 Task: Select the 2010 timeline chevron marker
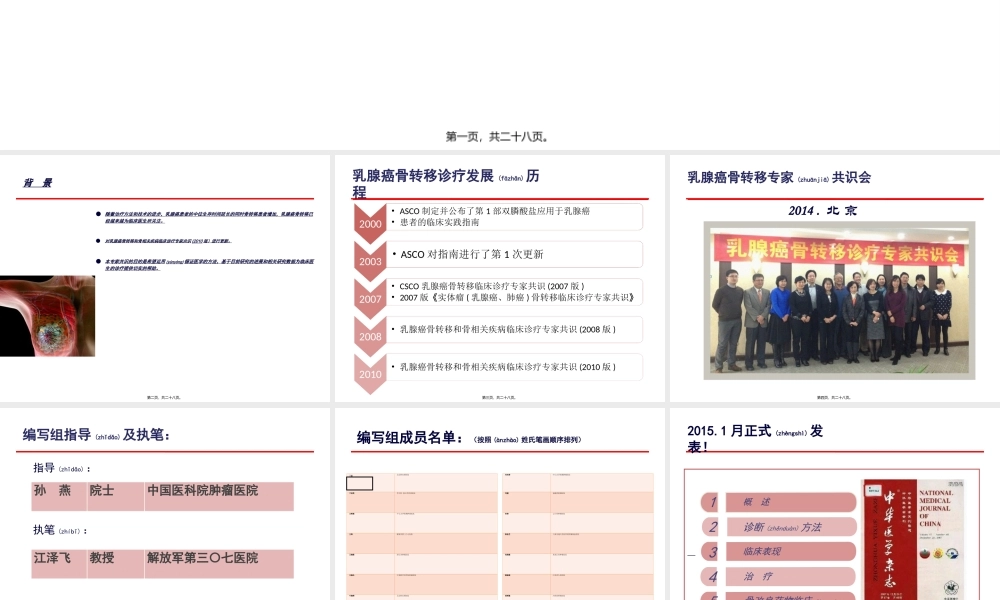pyautogui.click(x=370, y=373)
